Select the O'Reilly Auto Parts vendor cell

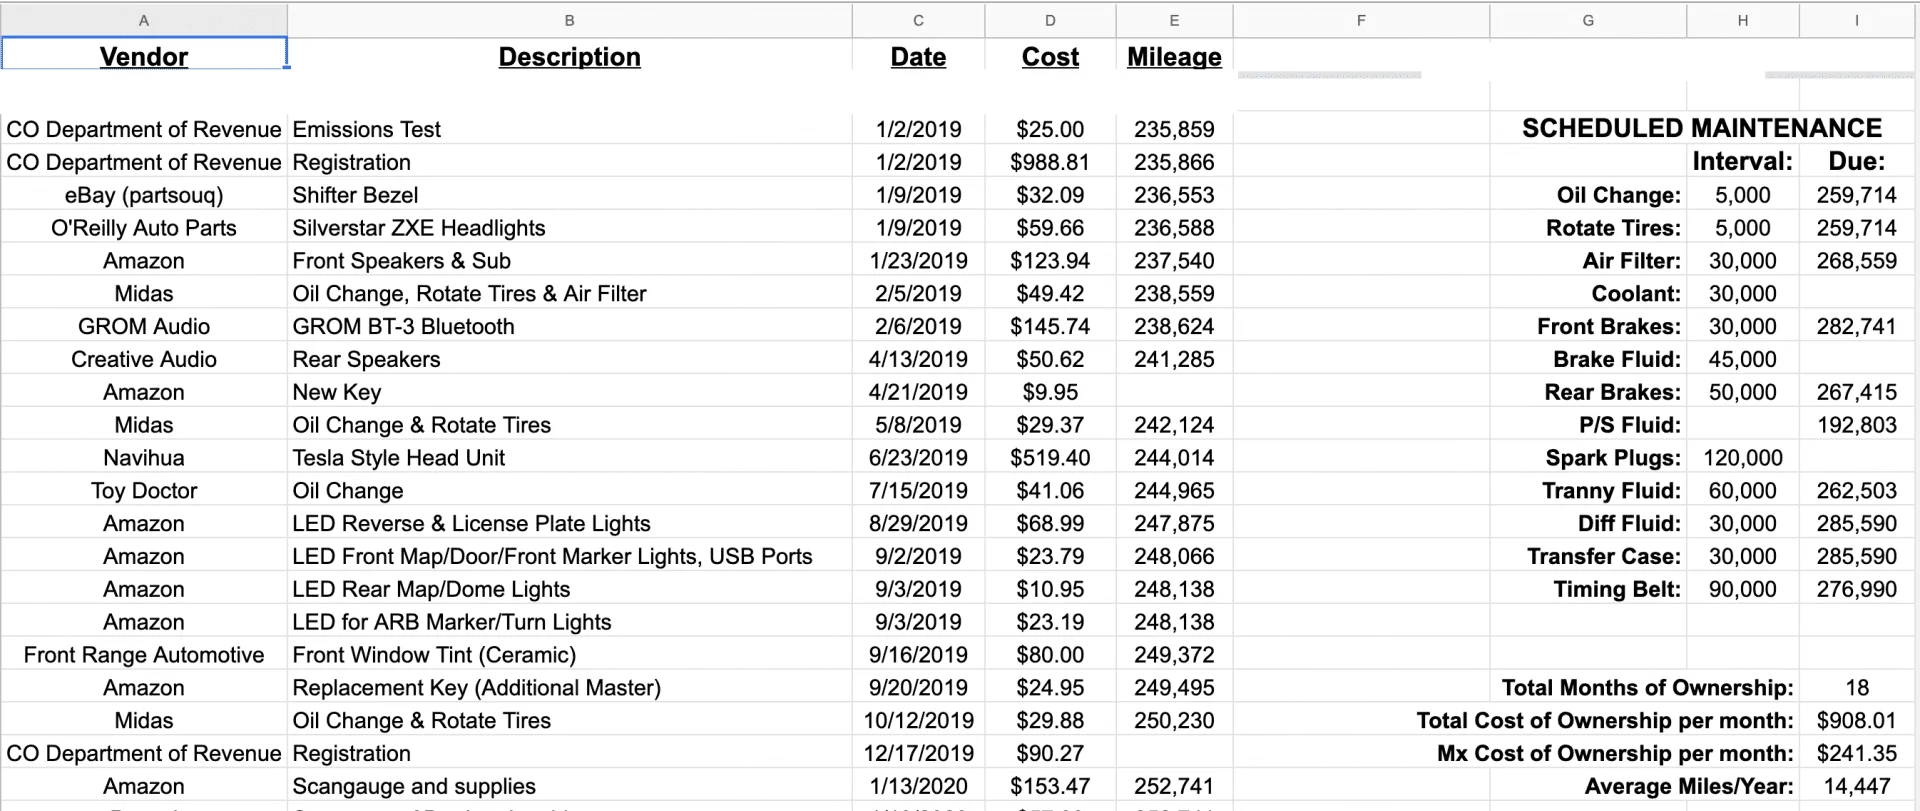click(x=144, y=228)
